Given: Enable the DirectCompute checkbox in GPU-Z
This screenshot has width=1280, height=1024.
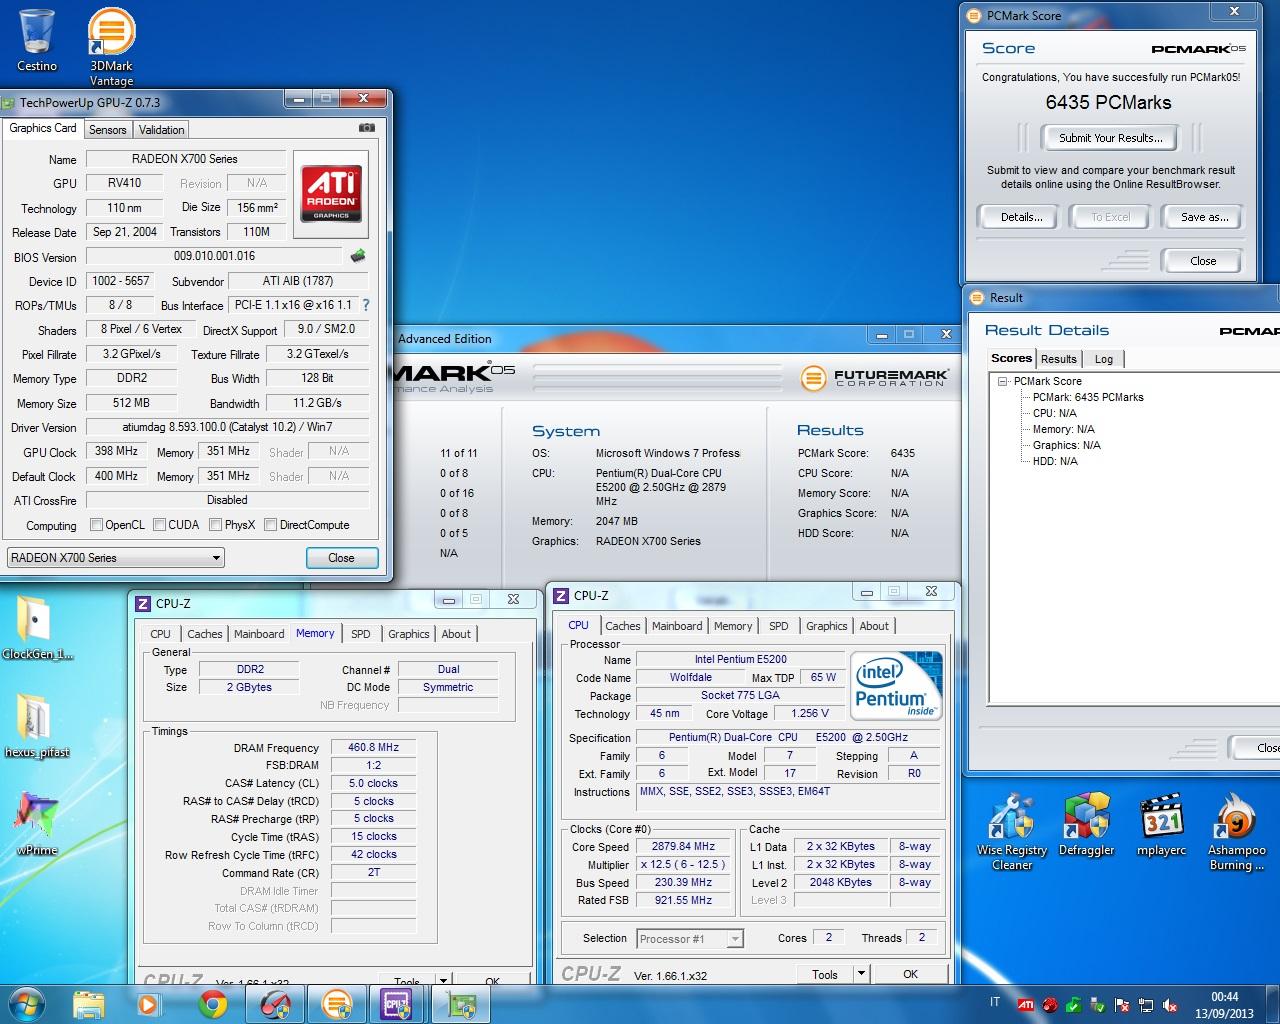Looking at the screenshot, I should 270,525.
